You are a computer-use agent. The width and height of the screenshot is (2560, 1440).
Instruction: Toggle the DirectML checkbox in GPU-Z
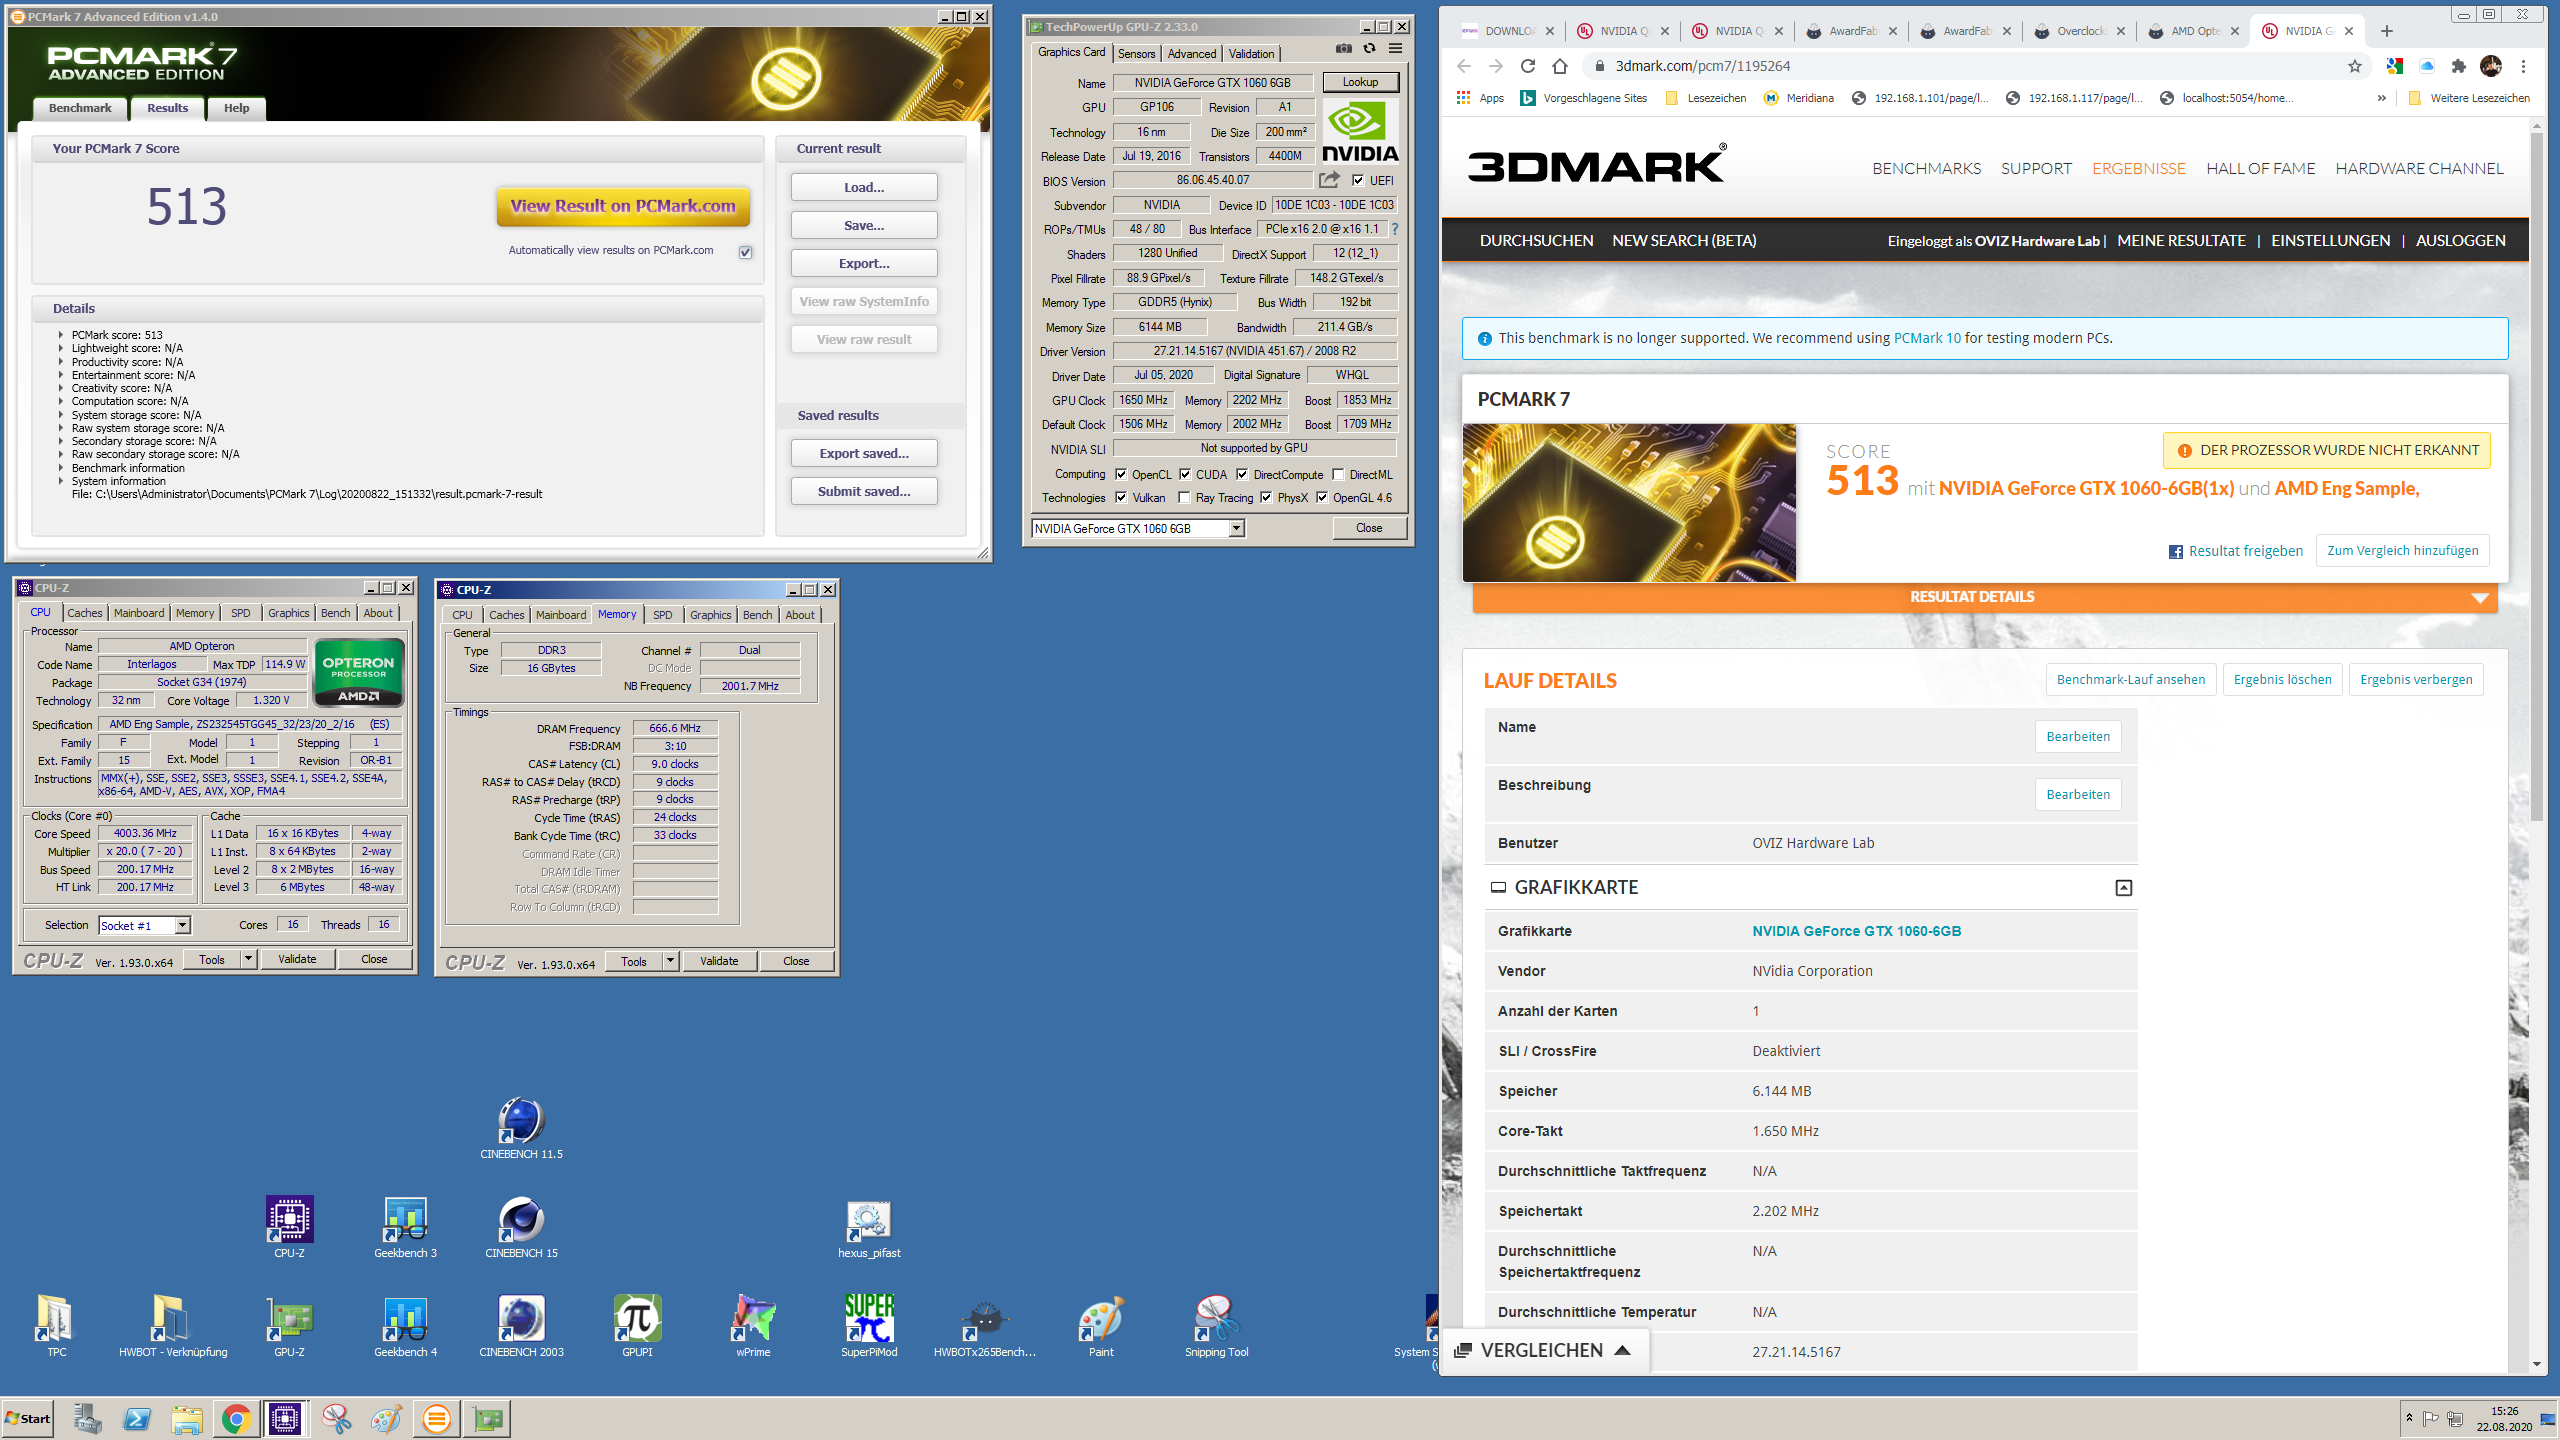coord(1338,474)
